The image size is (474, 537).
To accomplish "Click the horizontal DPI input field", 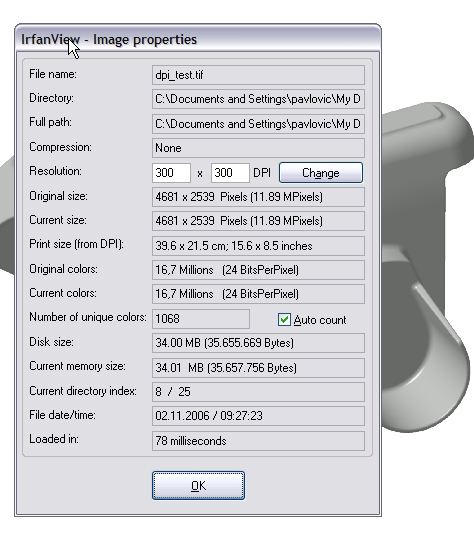I will (171, 173).
